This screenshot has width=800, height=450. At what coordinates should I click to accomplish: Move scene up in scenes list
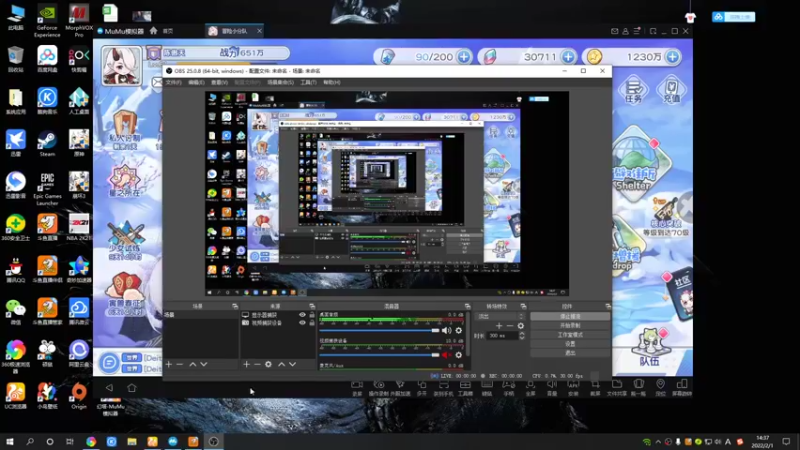192,364
